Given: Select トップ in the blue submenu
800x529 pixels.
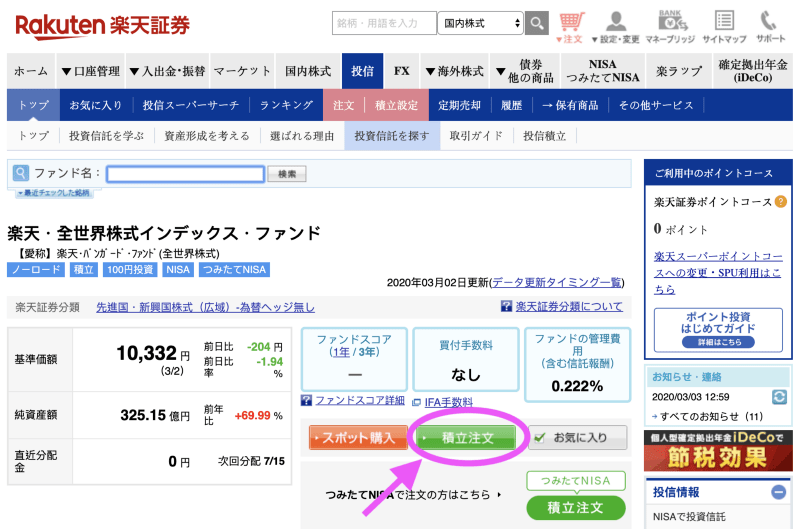Looking at the screenshot, I should tap(33, 105).
